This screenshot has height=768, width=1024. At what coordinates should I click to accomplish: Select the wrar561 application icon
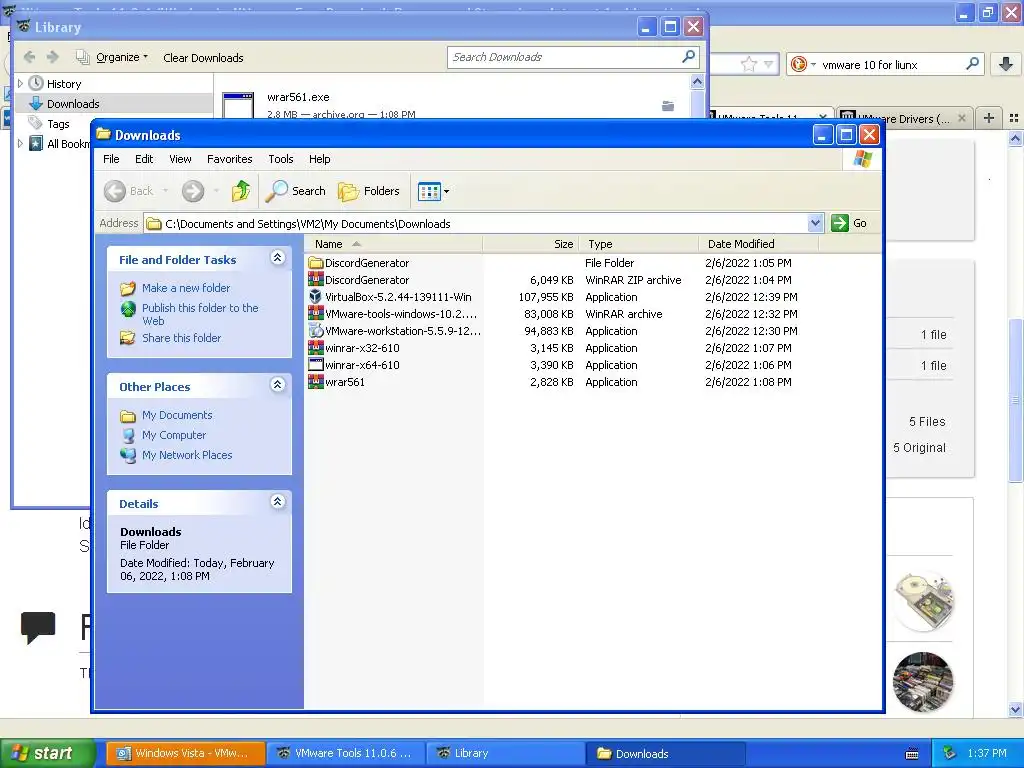tap(316, 381)
